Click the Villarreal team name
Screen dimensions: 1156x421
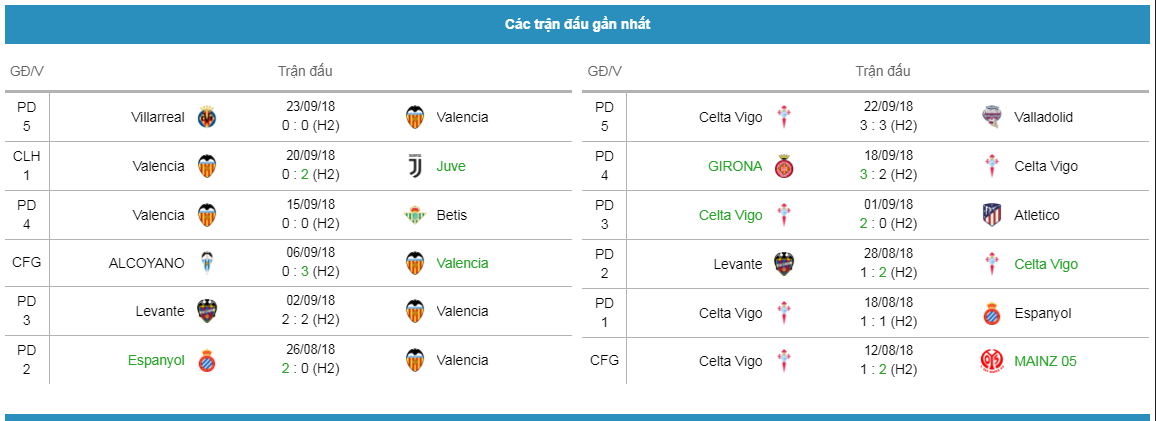click(x=158, y=117)
